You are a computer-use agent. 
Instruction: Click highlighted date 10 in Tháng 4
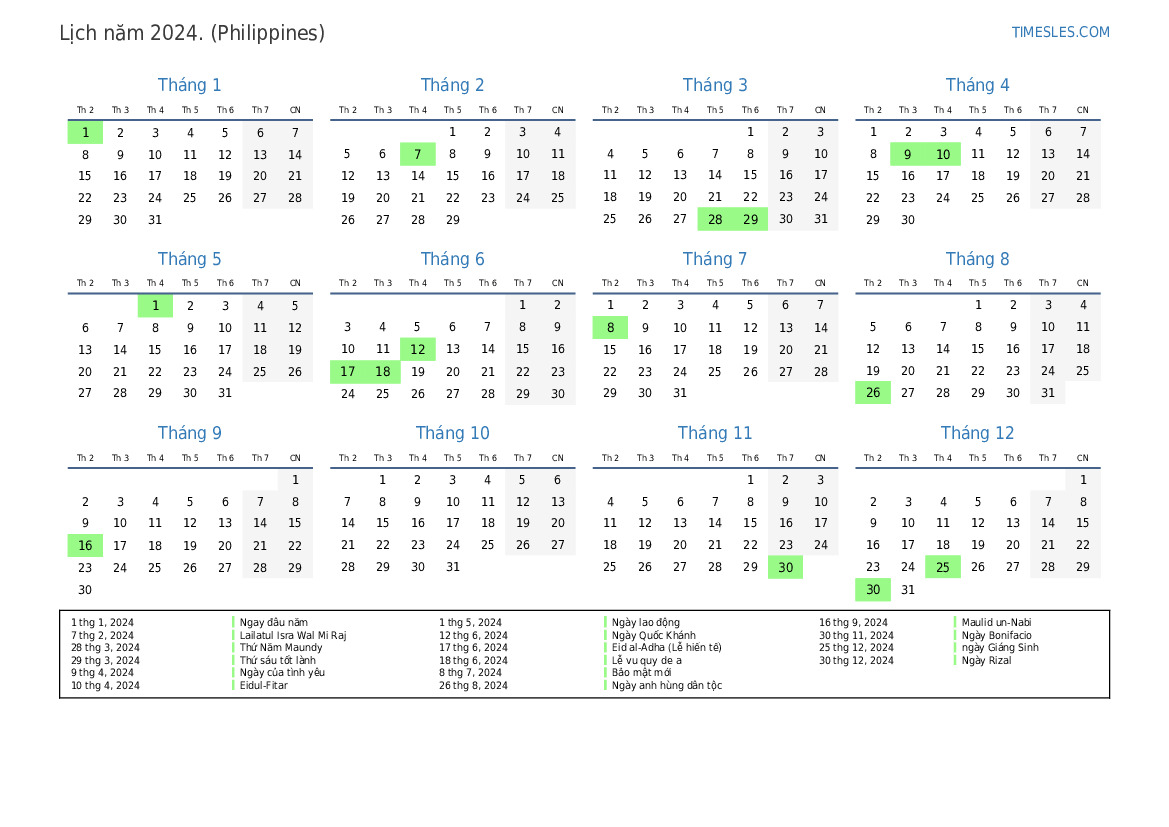[943, 154]
